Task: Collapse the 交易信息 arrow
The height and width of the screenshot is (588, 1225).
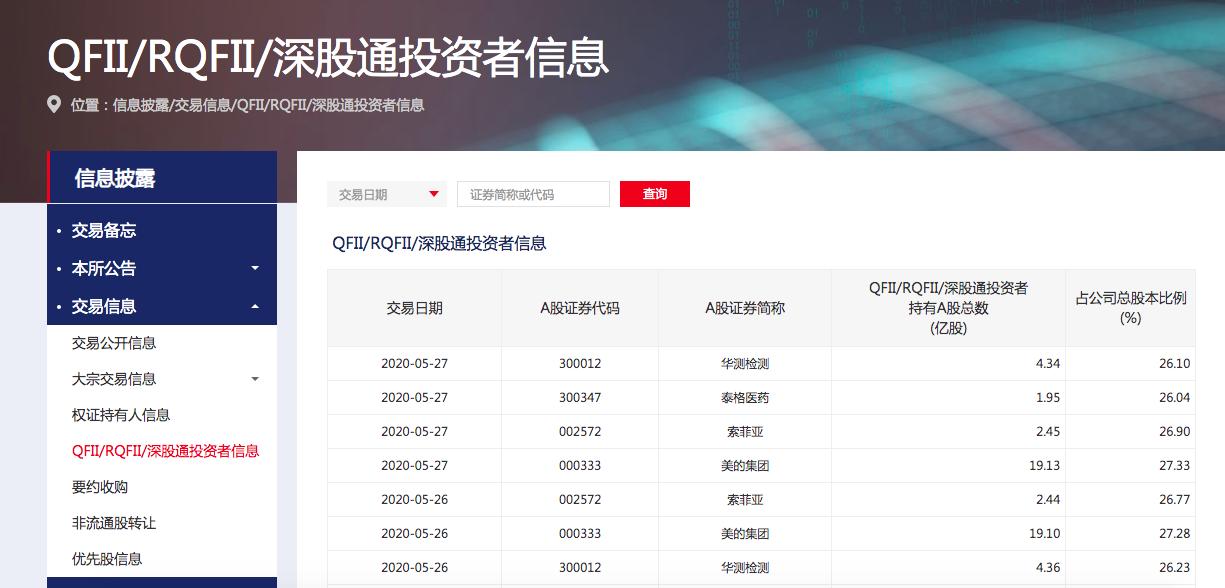Action: (x=255, y=306)
